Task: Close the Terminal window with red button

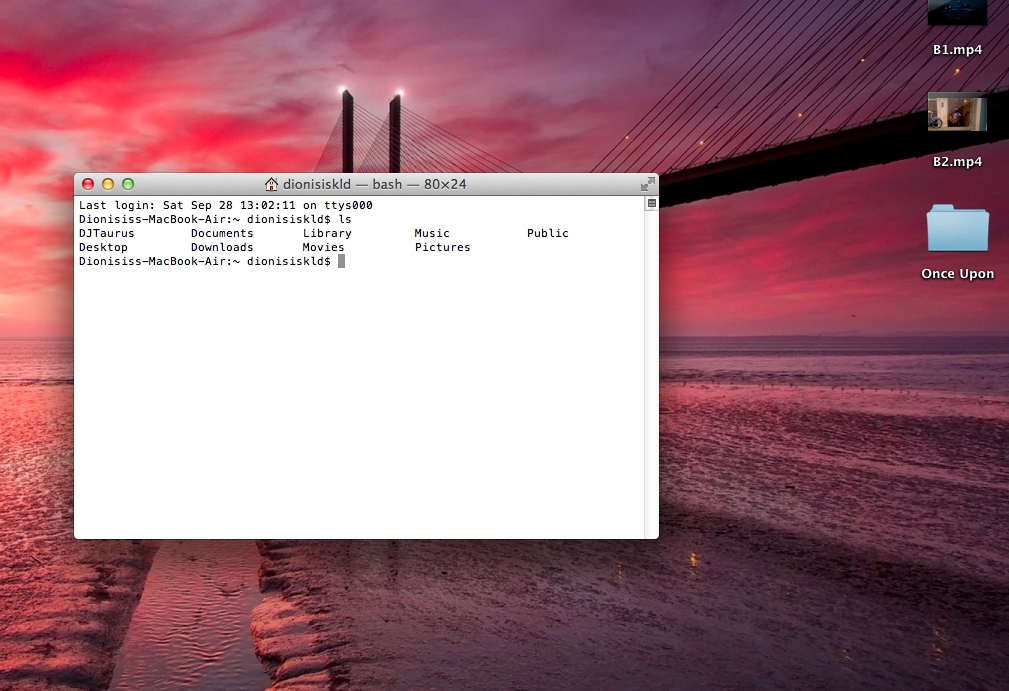Action: click(88, 184)
